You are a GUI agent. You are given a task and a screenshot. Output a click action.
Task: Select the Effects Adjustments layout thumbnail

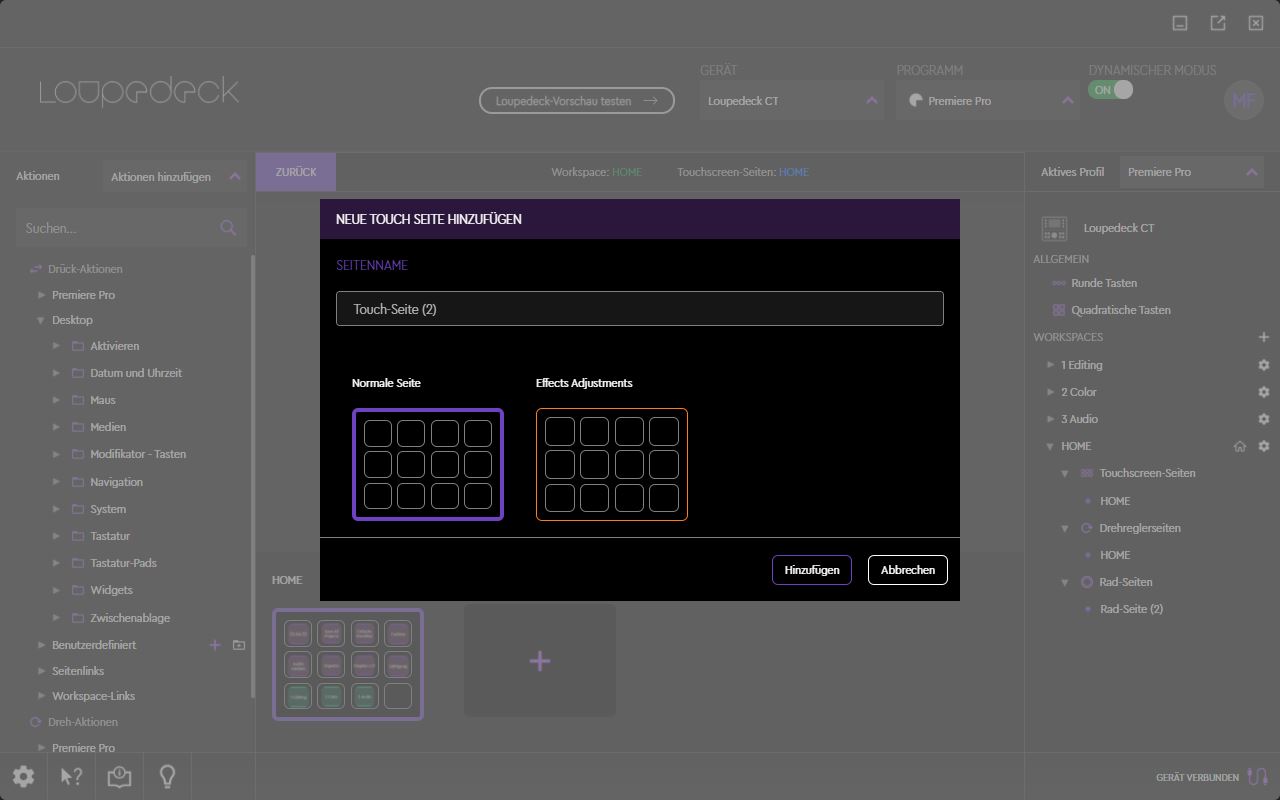pos(612,464)
